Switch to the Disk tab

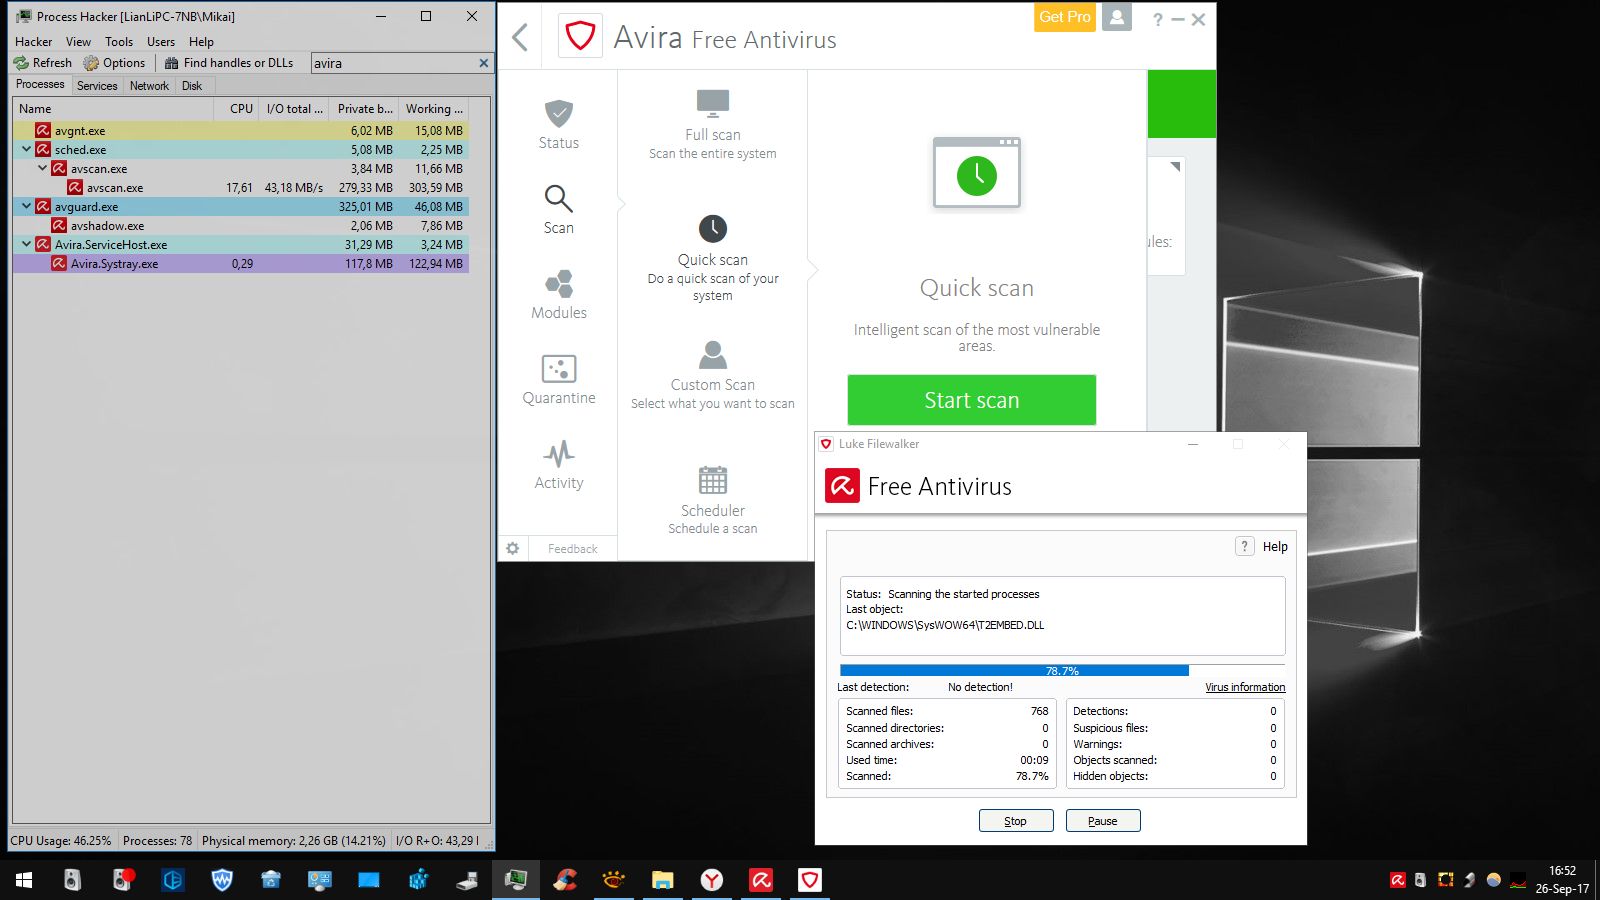(x=192, y=86)
